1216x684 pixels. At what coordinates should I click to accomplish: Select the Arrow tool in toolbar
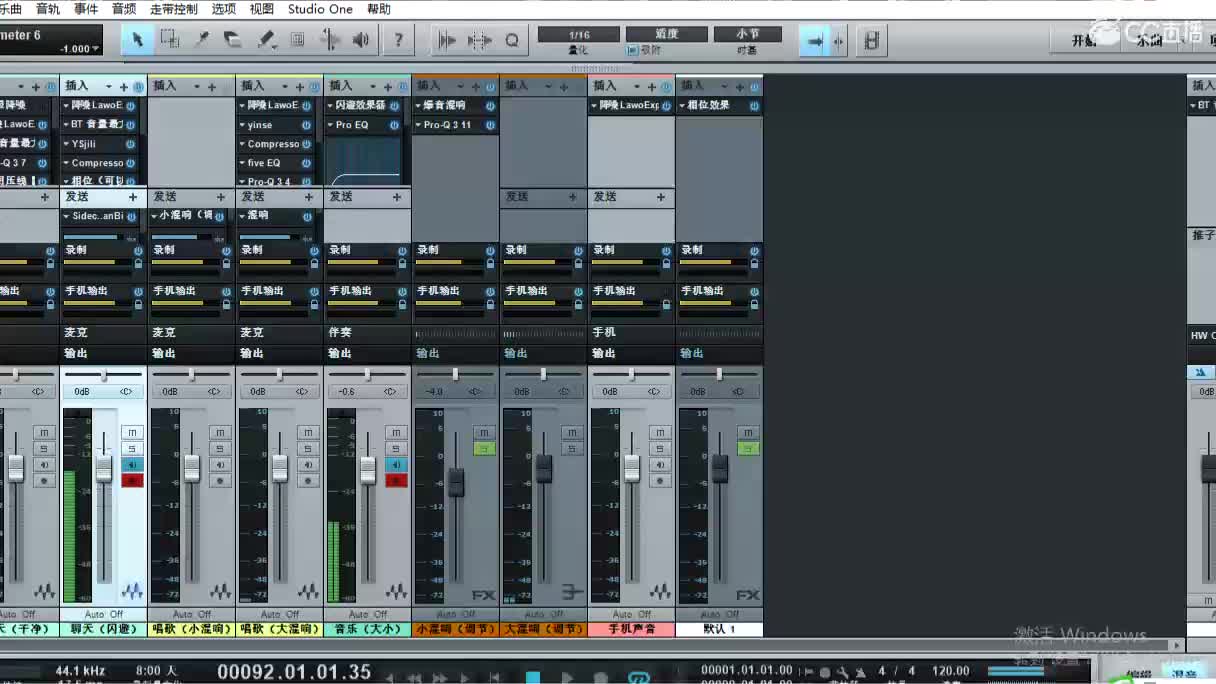pyautogui.click(x=137, y=40)
